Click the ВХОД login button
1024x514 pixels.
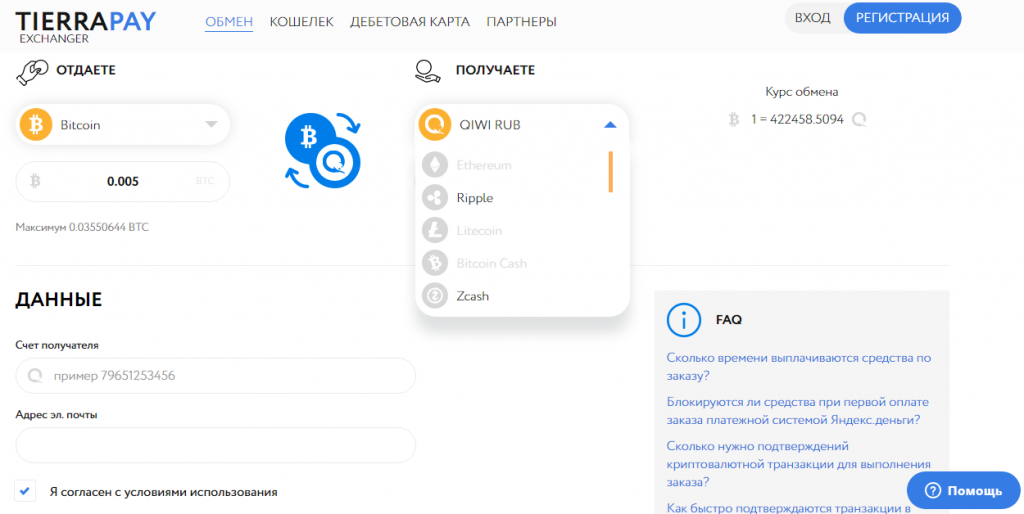[812, 18]
